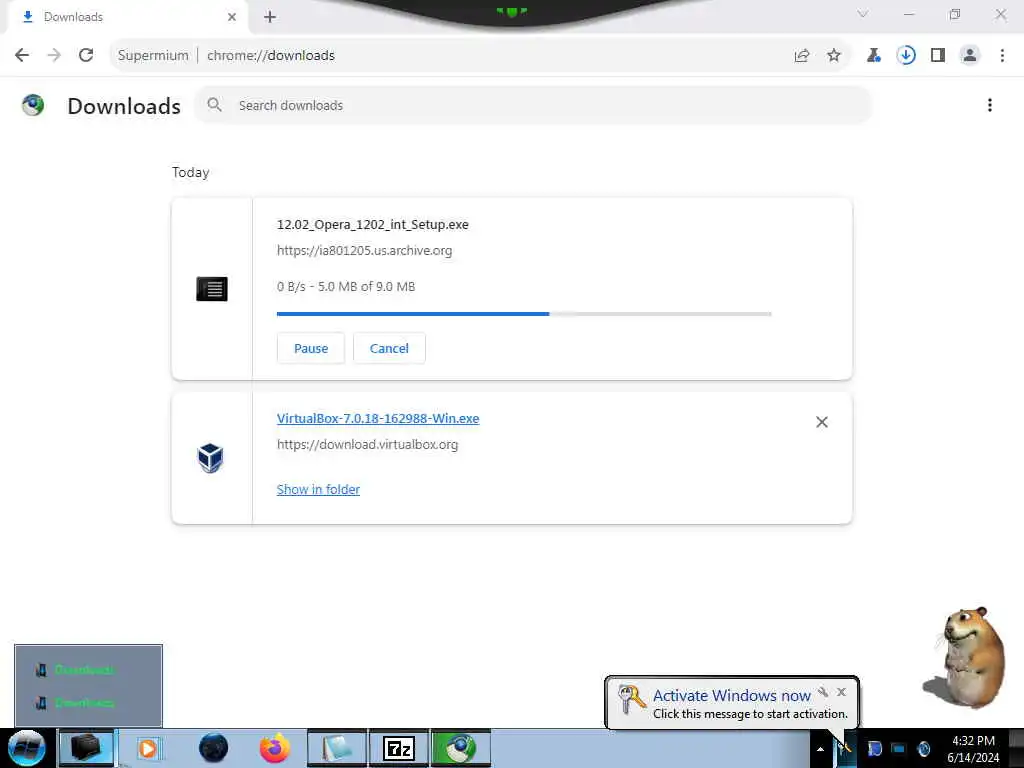The image size is (1024, 768).
Task: Open the Windows Start orb
Action: pos(27,748)
